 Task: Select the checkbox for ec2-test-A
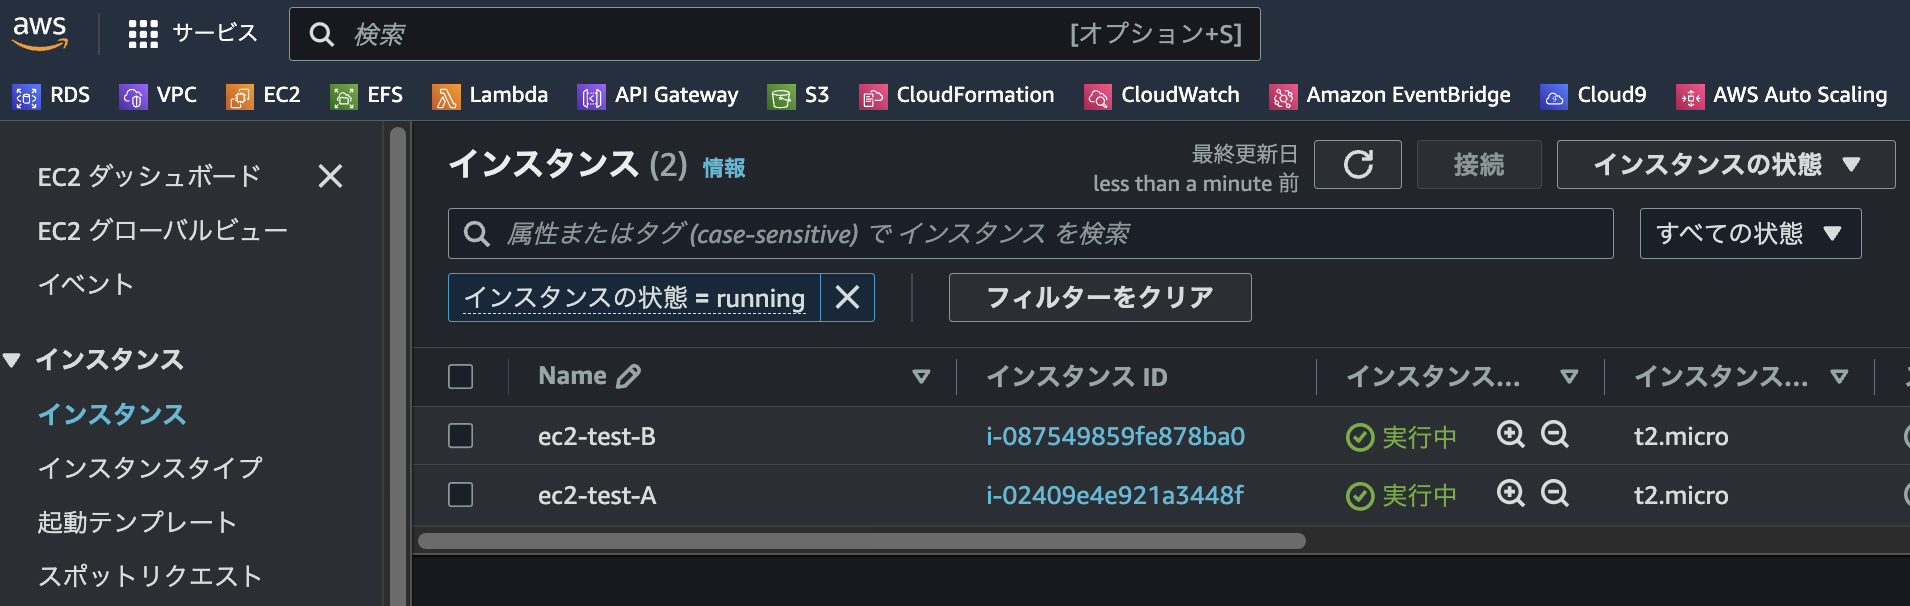click(461, 494)
